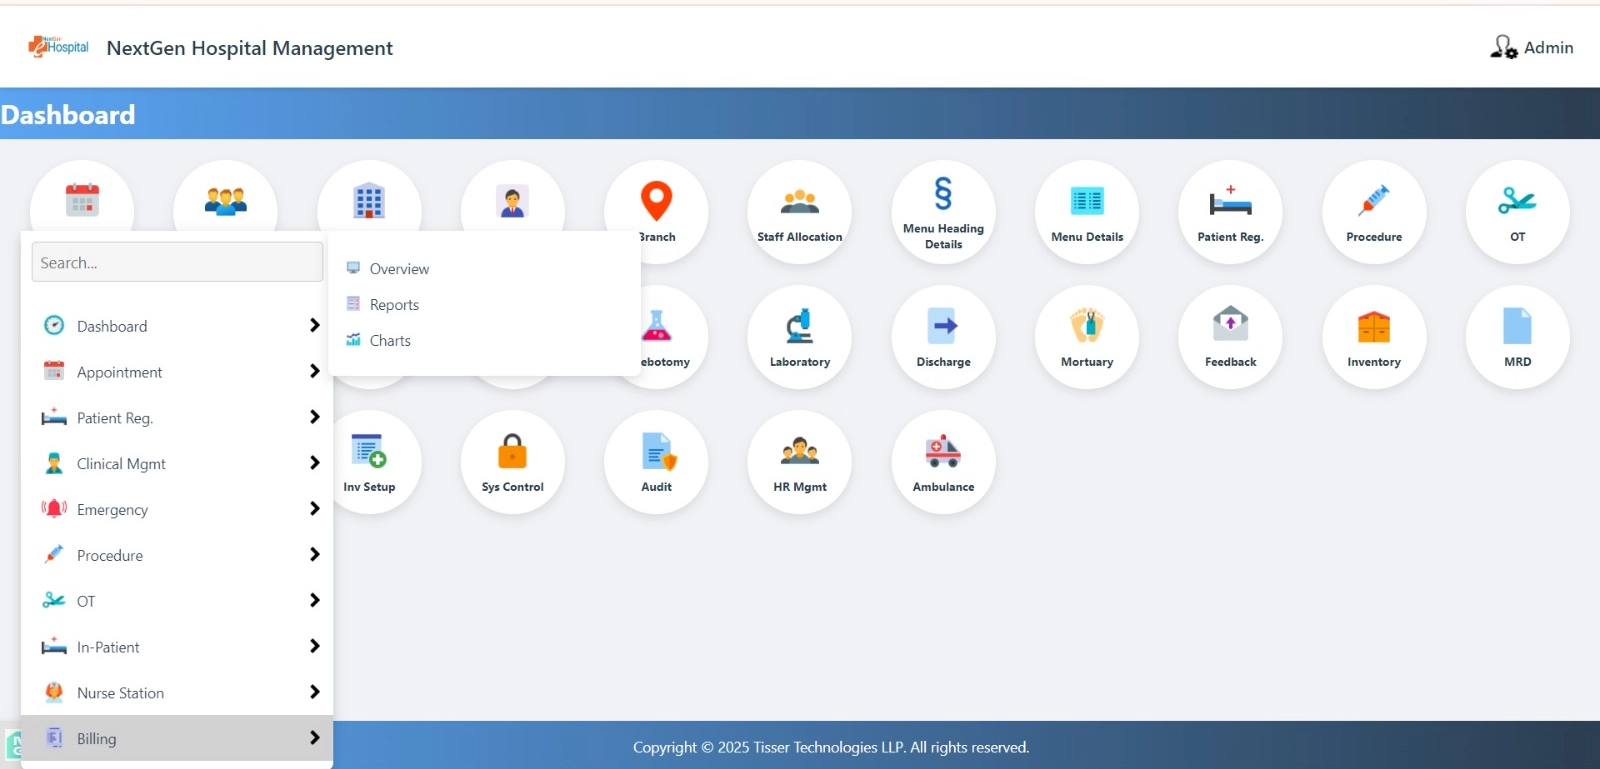Open the Procedure dashboard tile
Viewport: 1600px width, 769px height.
(1374, 212)
